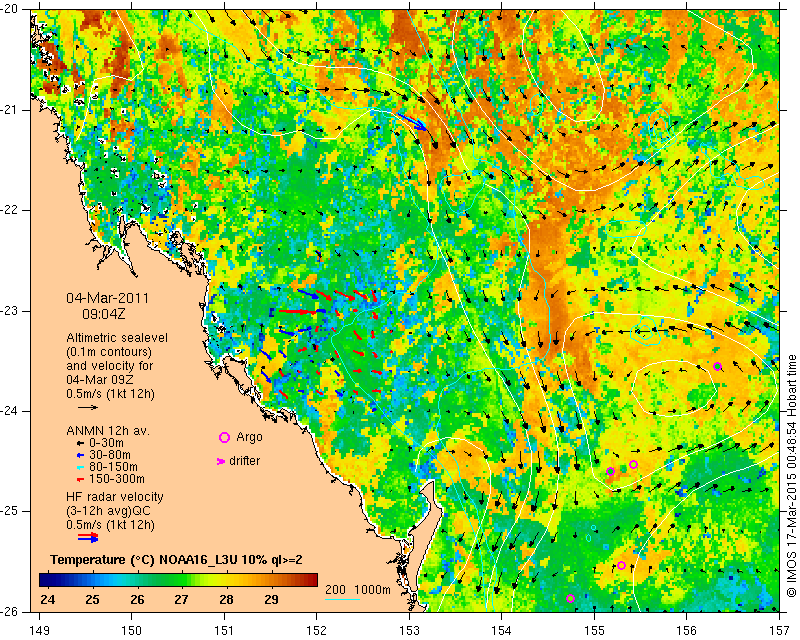
Task: Click the magenta Argo circle legend symbol
Action: [x=224, y=437]
